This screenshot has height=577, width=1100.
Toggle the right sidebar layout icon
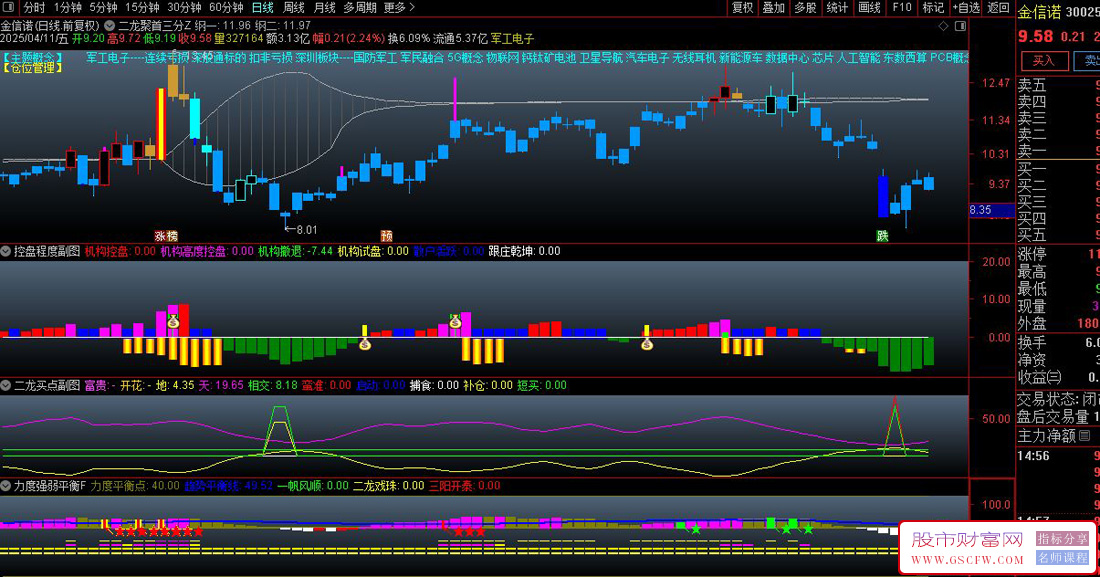pos(960,26)
